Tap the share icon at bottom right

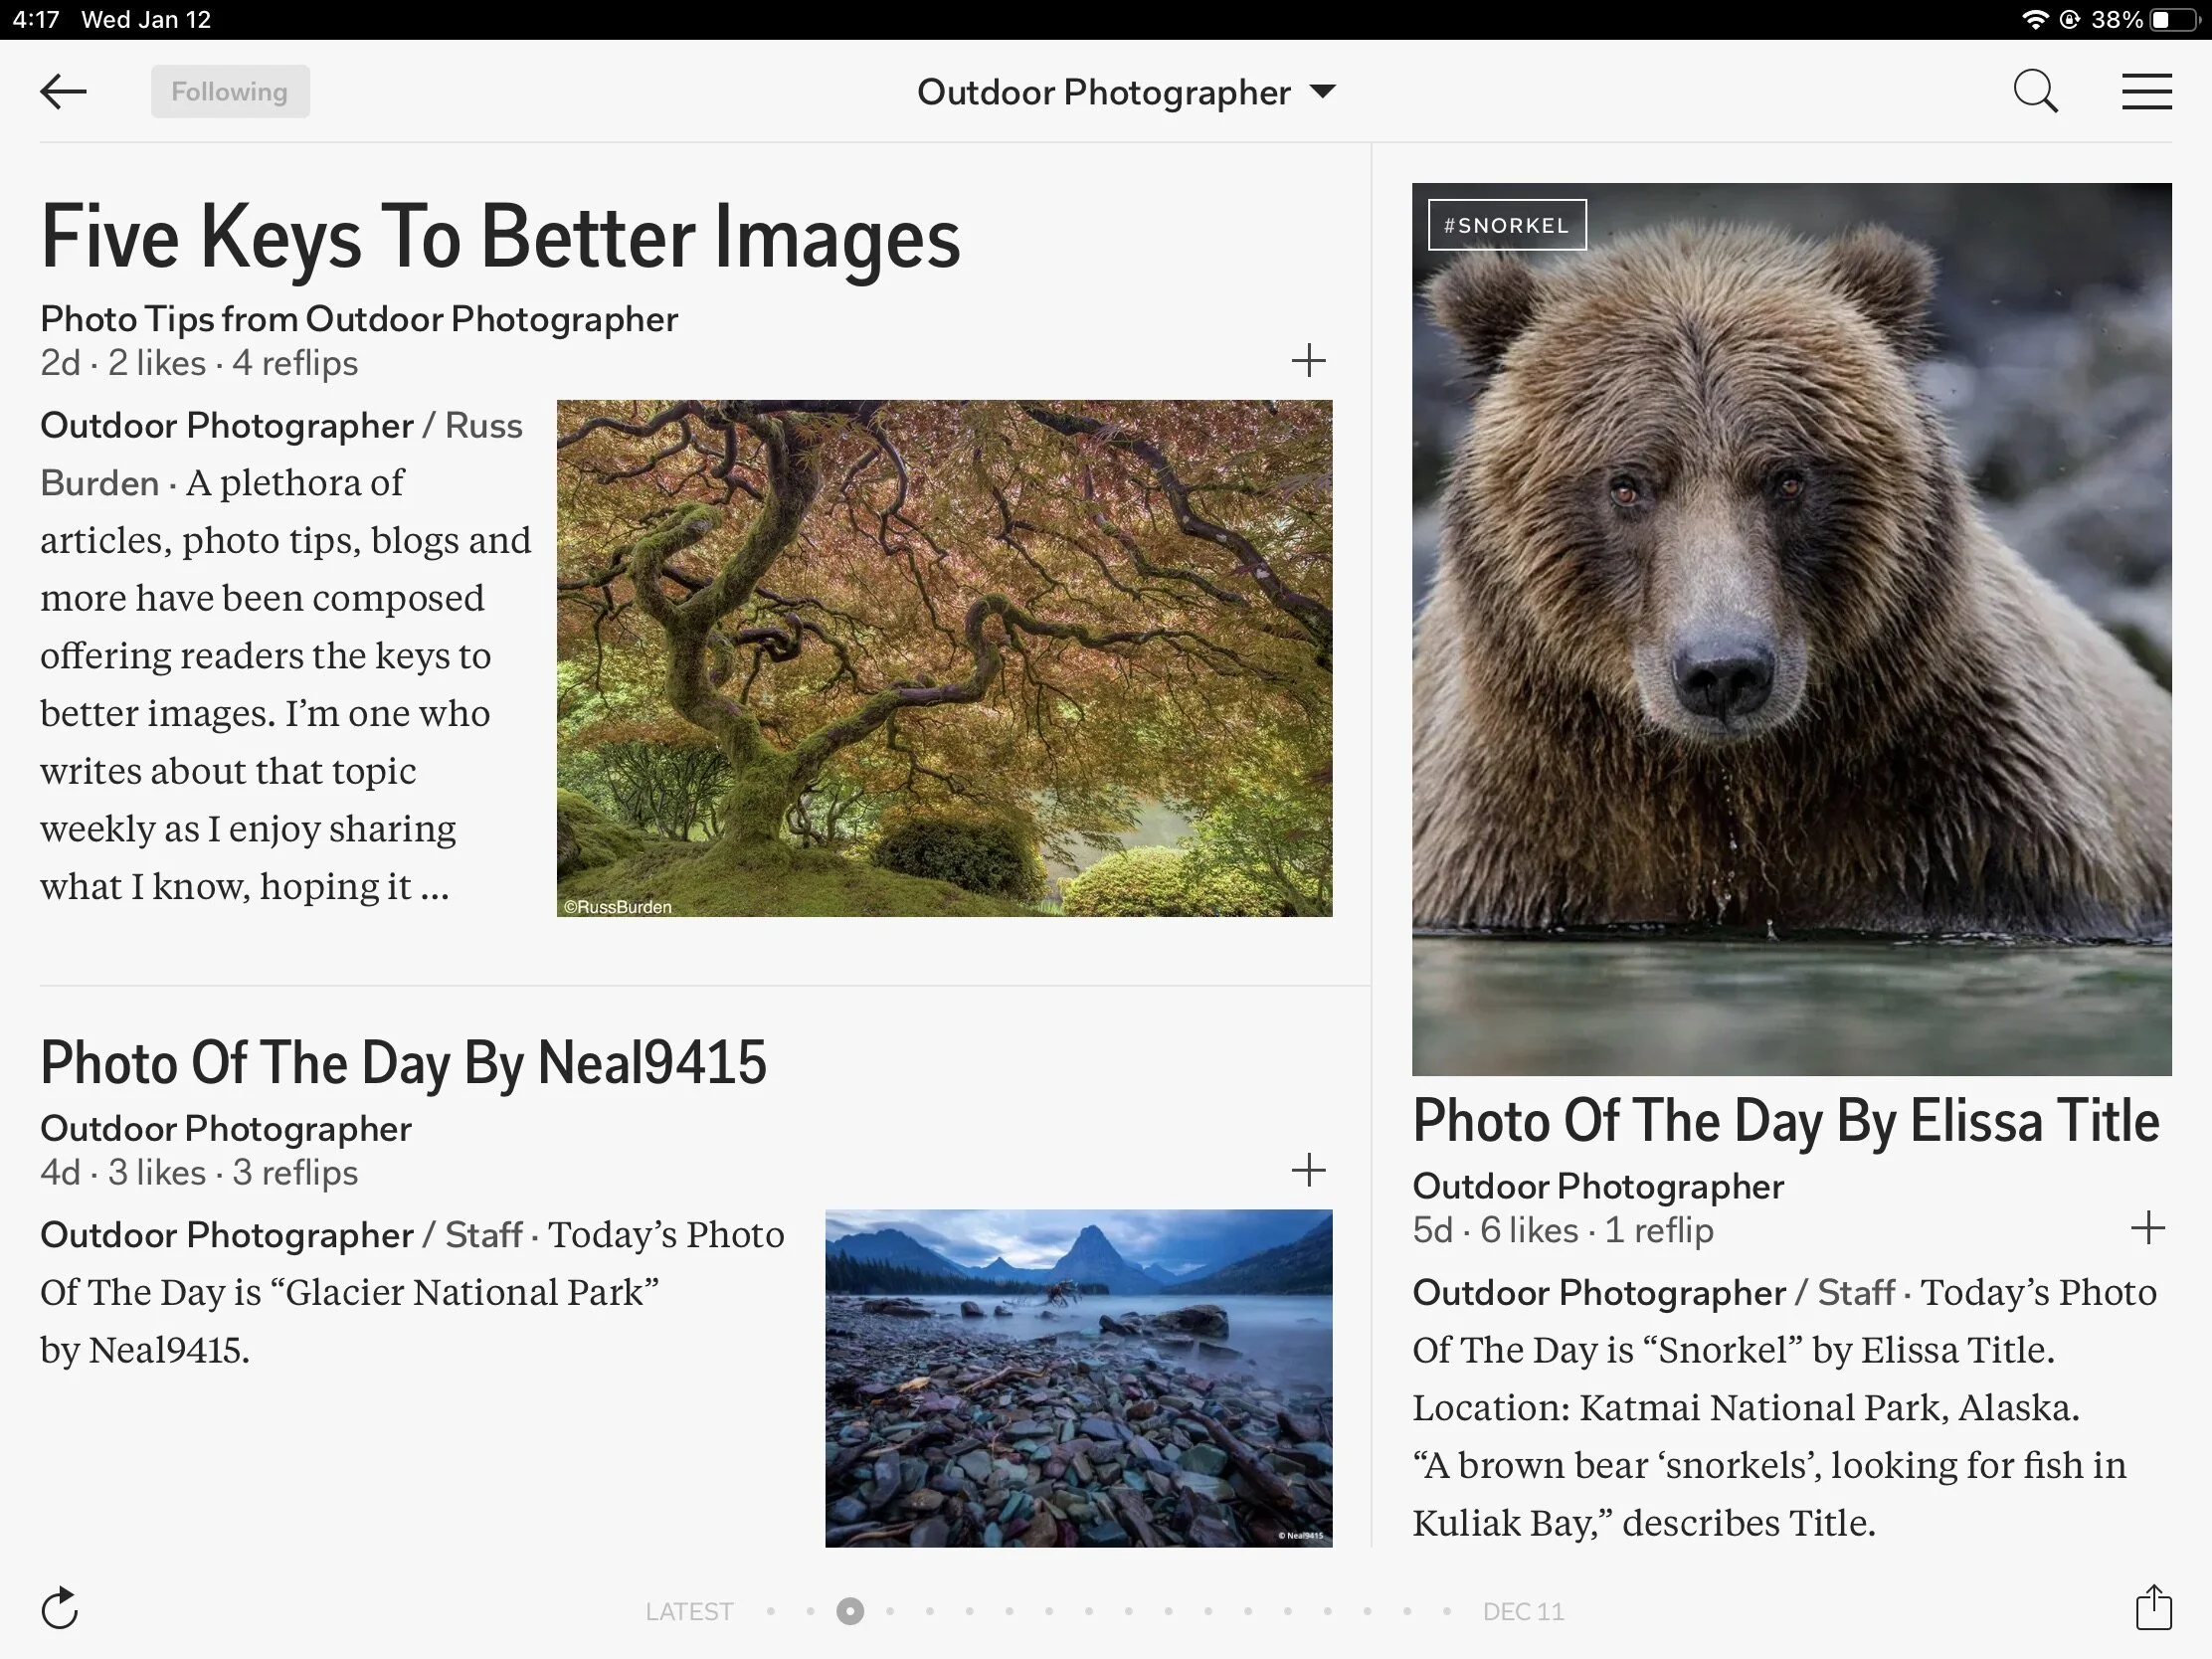tap(2153, 1608)
